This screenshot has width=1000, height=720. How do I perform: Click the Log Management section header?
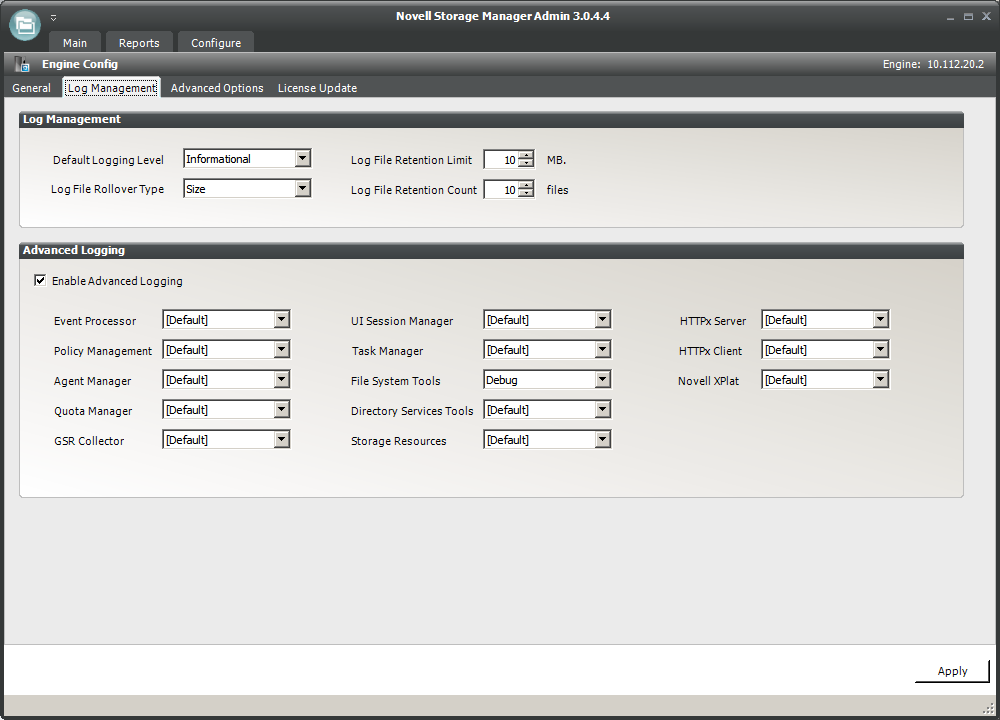point(491,119)
